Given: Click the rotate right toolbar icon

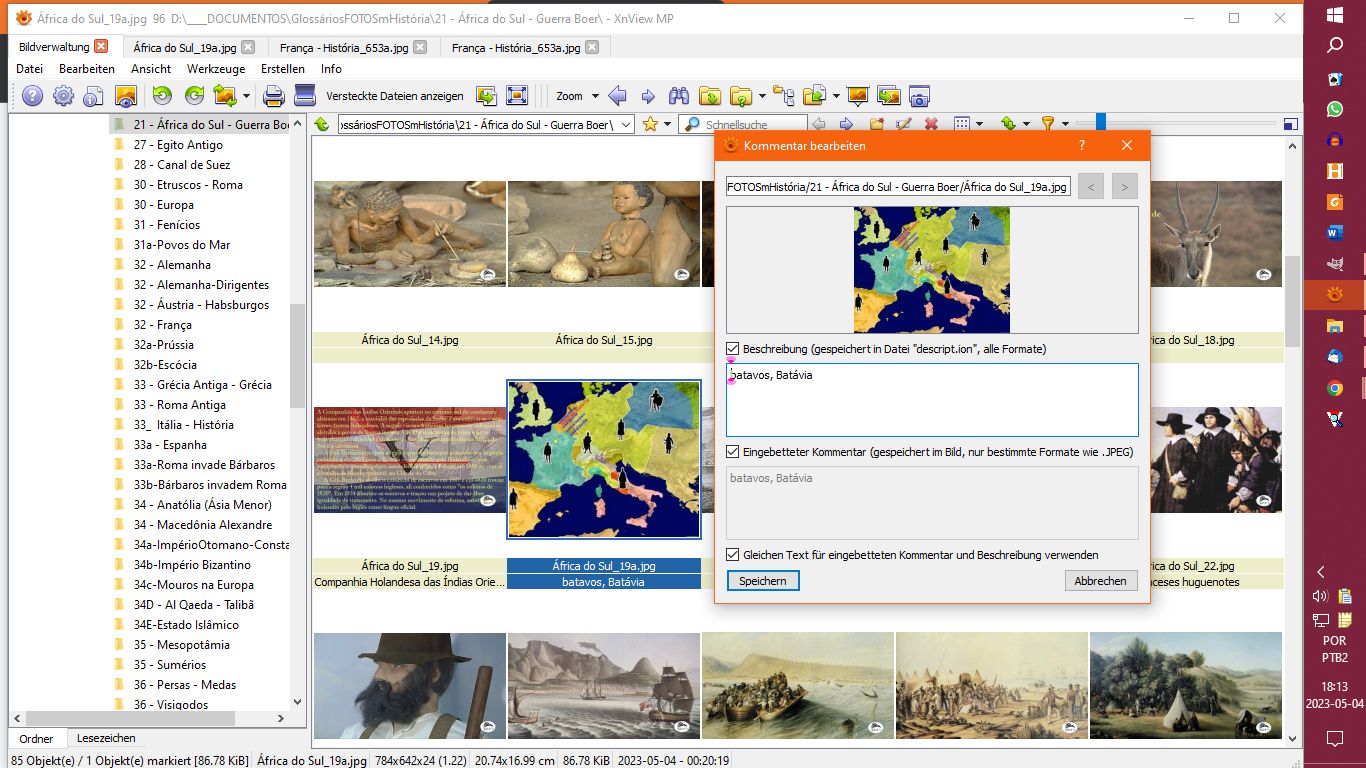Looking at the screenshot, I should coord(194,96).
